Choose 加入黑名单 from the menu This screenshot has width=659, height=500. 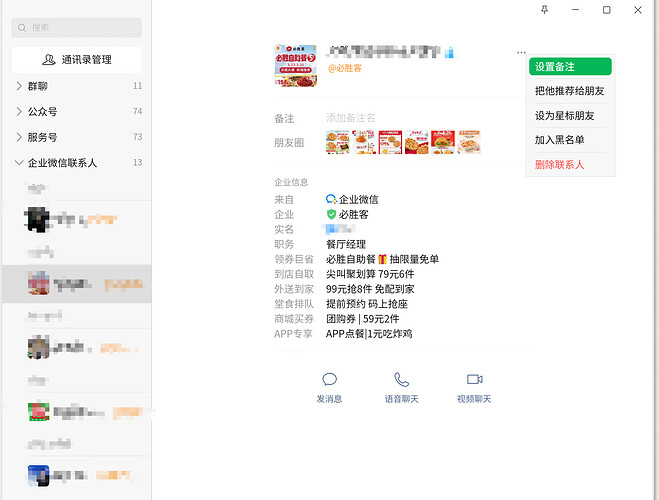(x=570, y=140)
